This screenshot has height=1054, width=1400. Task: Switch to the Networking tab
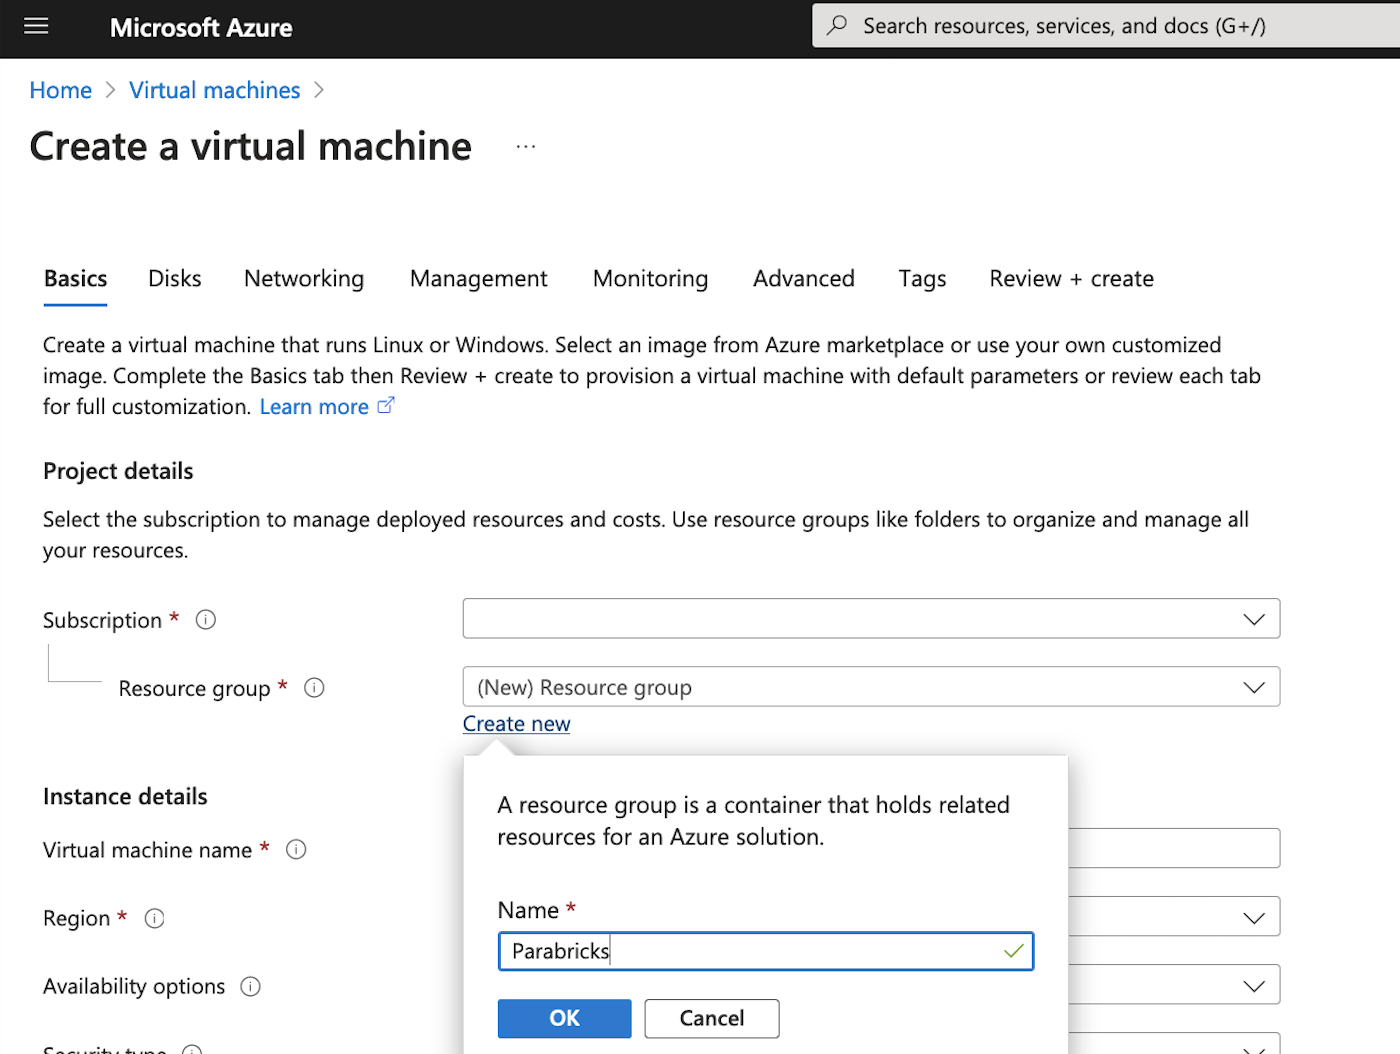coord(304,279)
